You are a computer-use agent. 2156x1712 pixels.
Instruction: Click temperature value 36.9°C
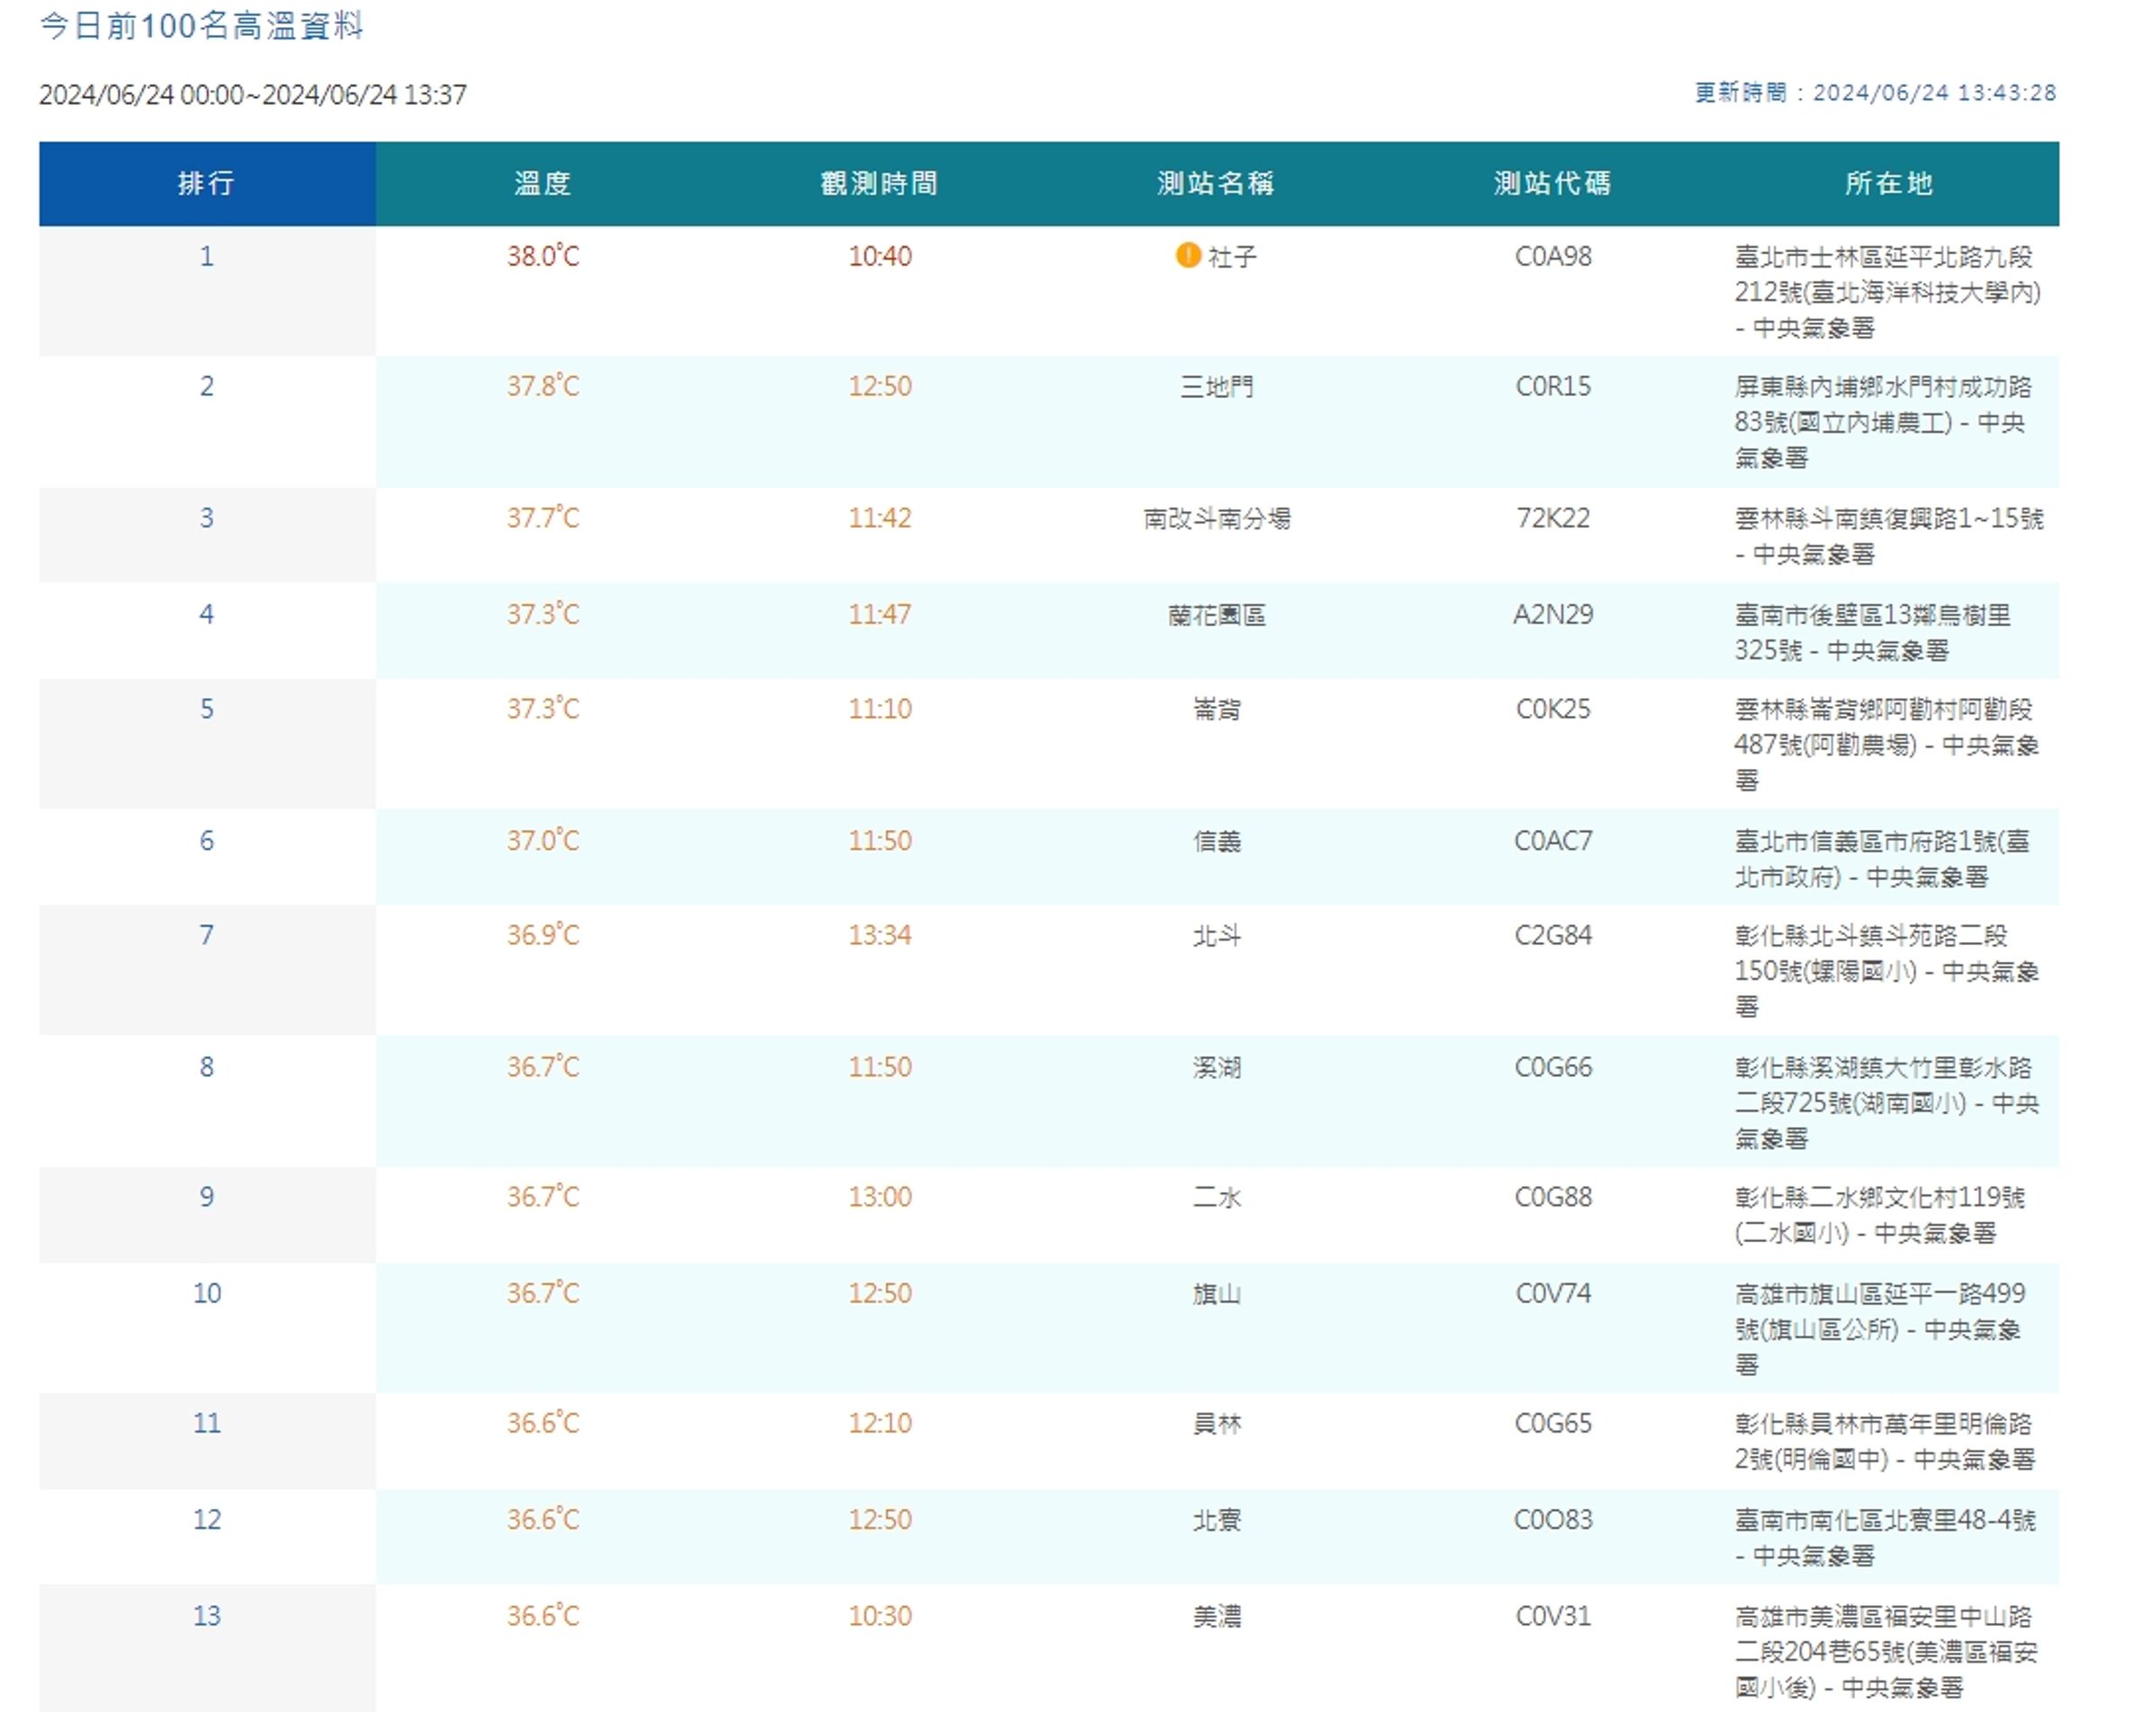543,935
